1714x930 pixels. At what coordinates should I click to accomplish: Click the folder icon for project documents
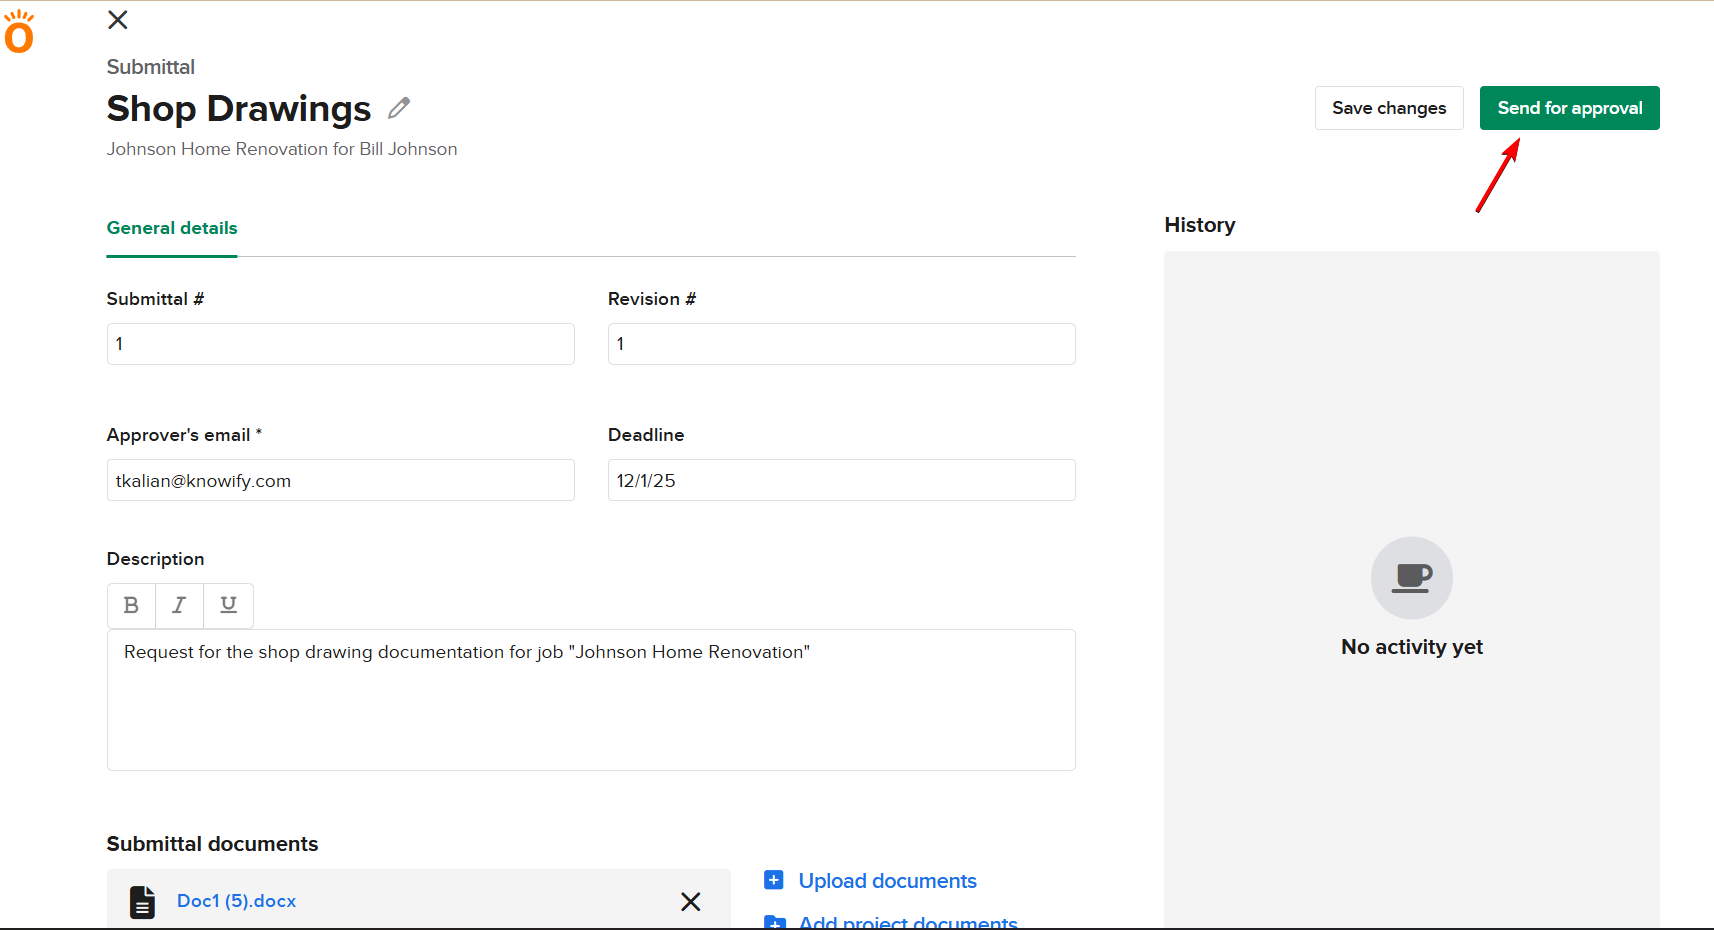774,922
